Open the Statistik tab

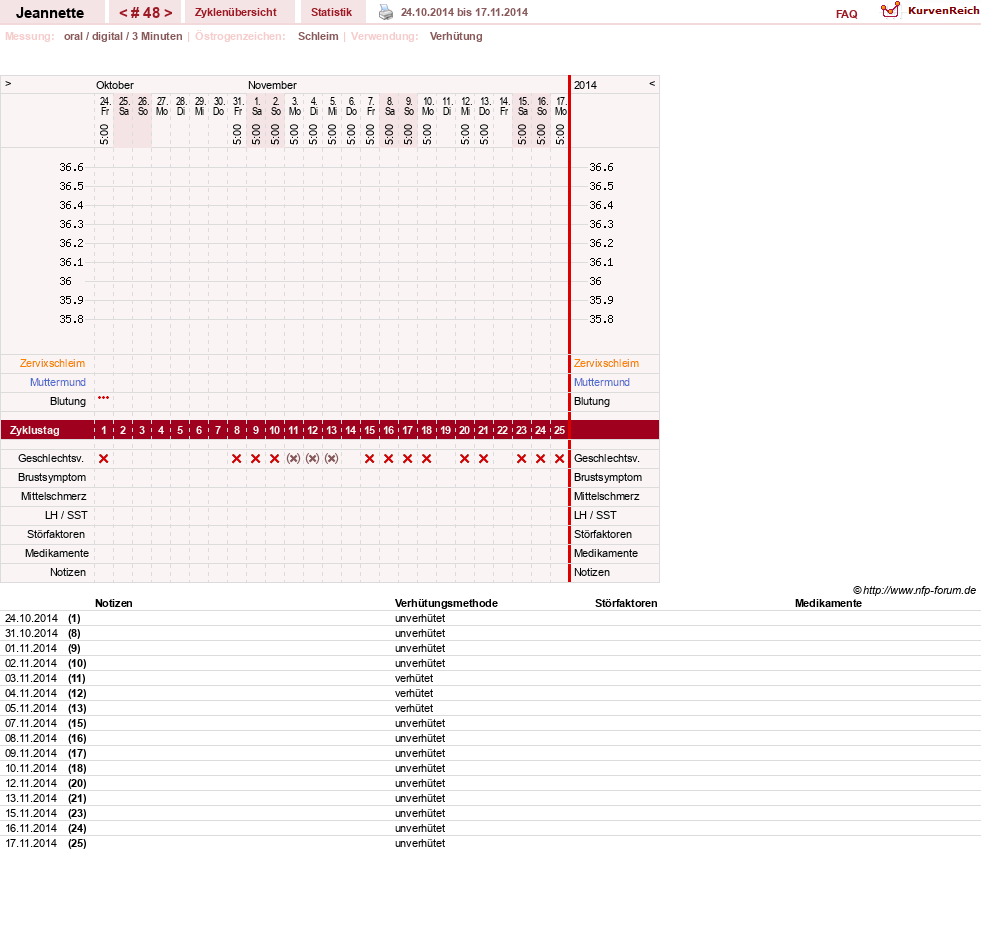tap(331, 13)
